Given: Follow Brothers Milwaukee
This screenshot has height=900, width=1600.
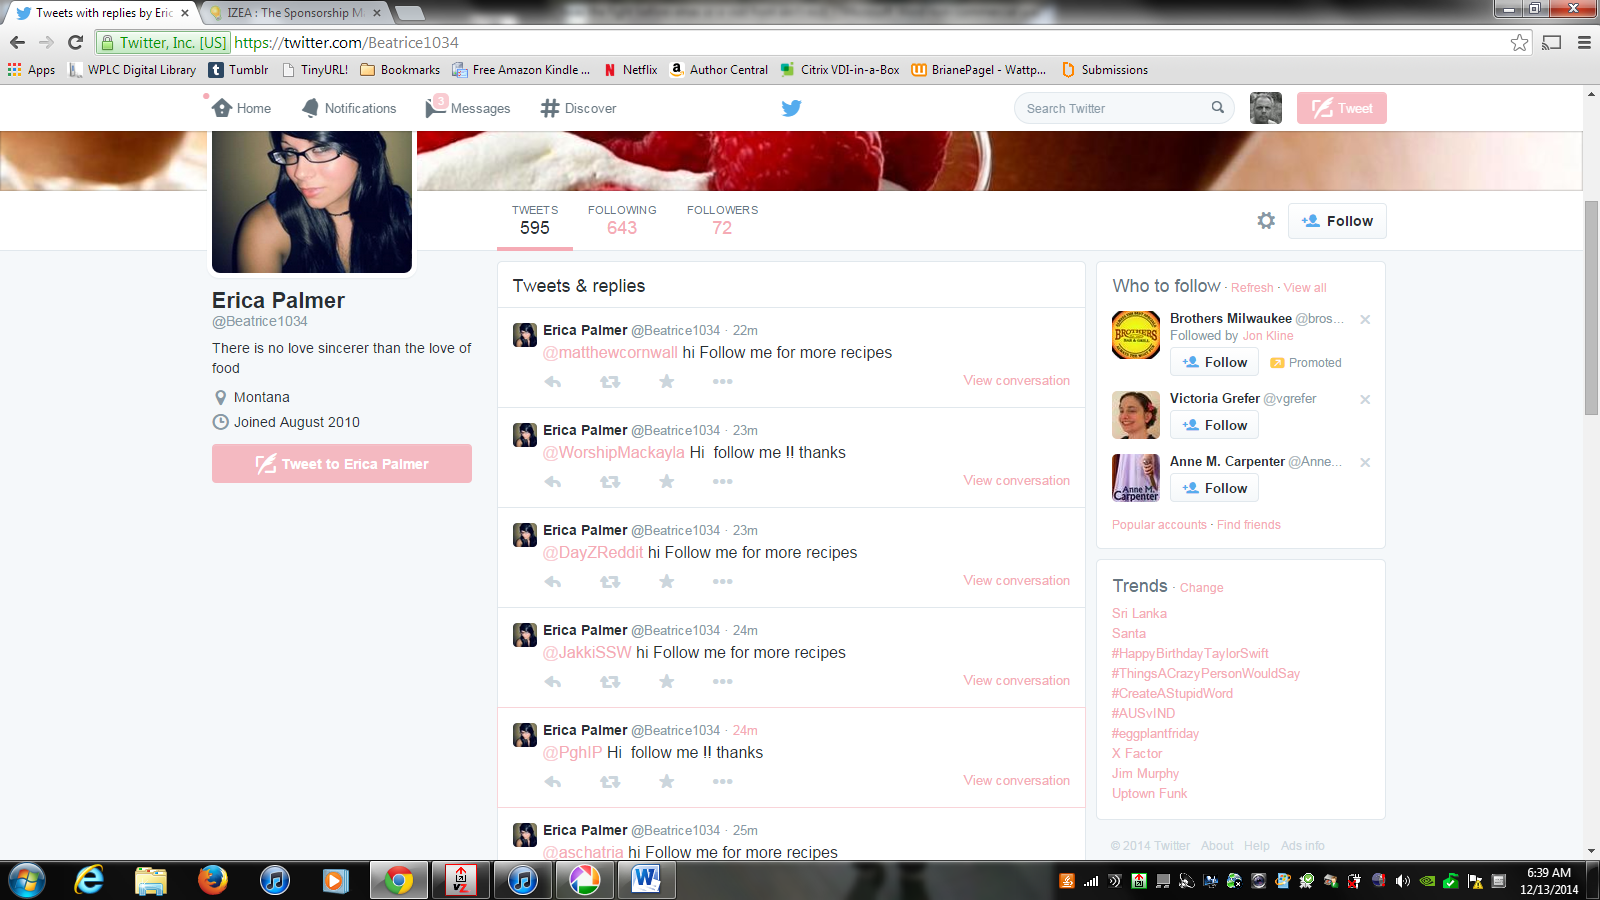Looking at the screenshot, I should pyautogui.click(x=1214, y=362).
